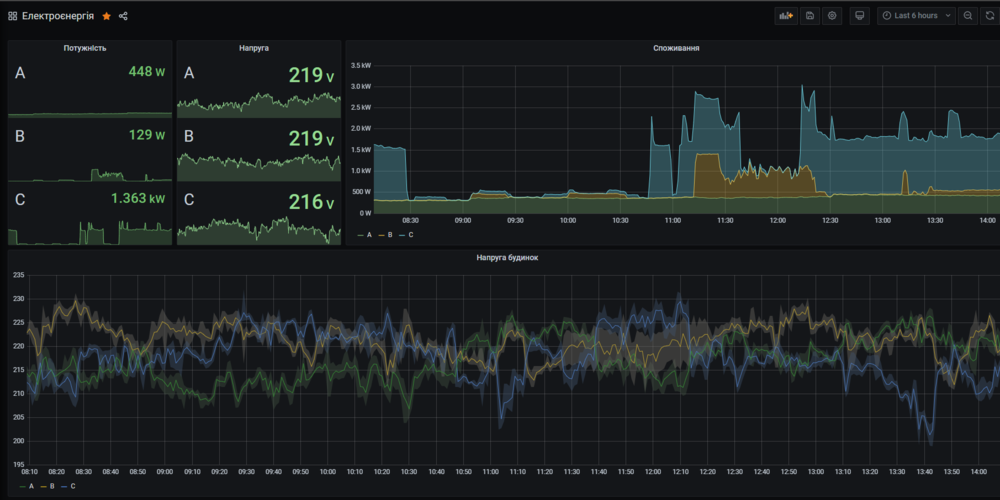
Task: Open the Last 6 hours time picker
Action: (916, 16)
